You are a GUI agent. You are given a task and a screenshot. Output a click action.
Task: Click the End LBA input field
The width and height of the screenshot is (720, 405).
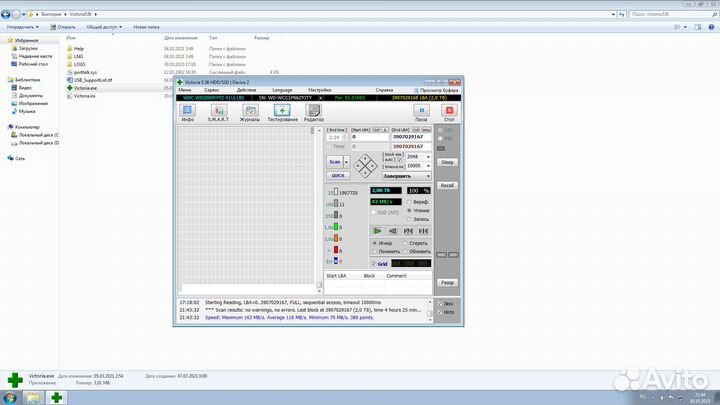411,137
